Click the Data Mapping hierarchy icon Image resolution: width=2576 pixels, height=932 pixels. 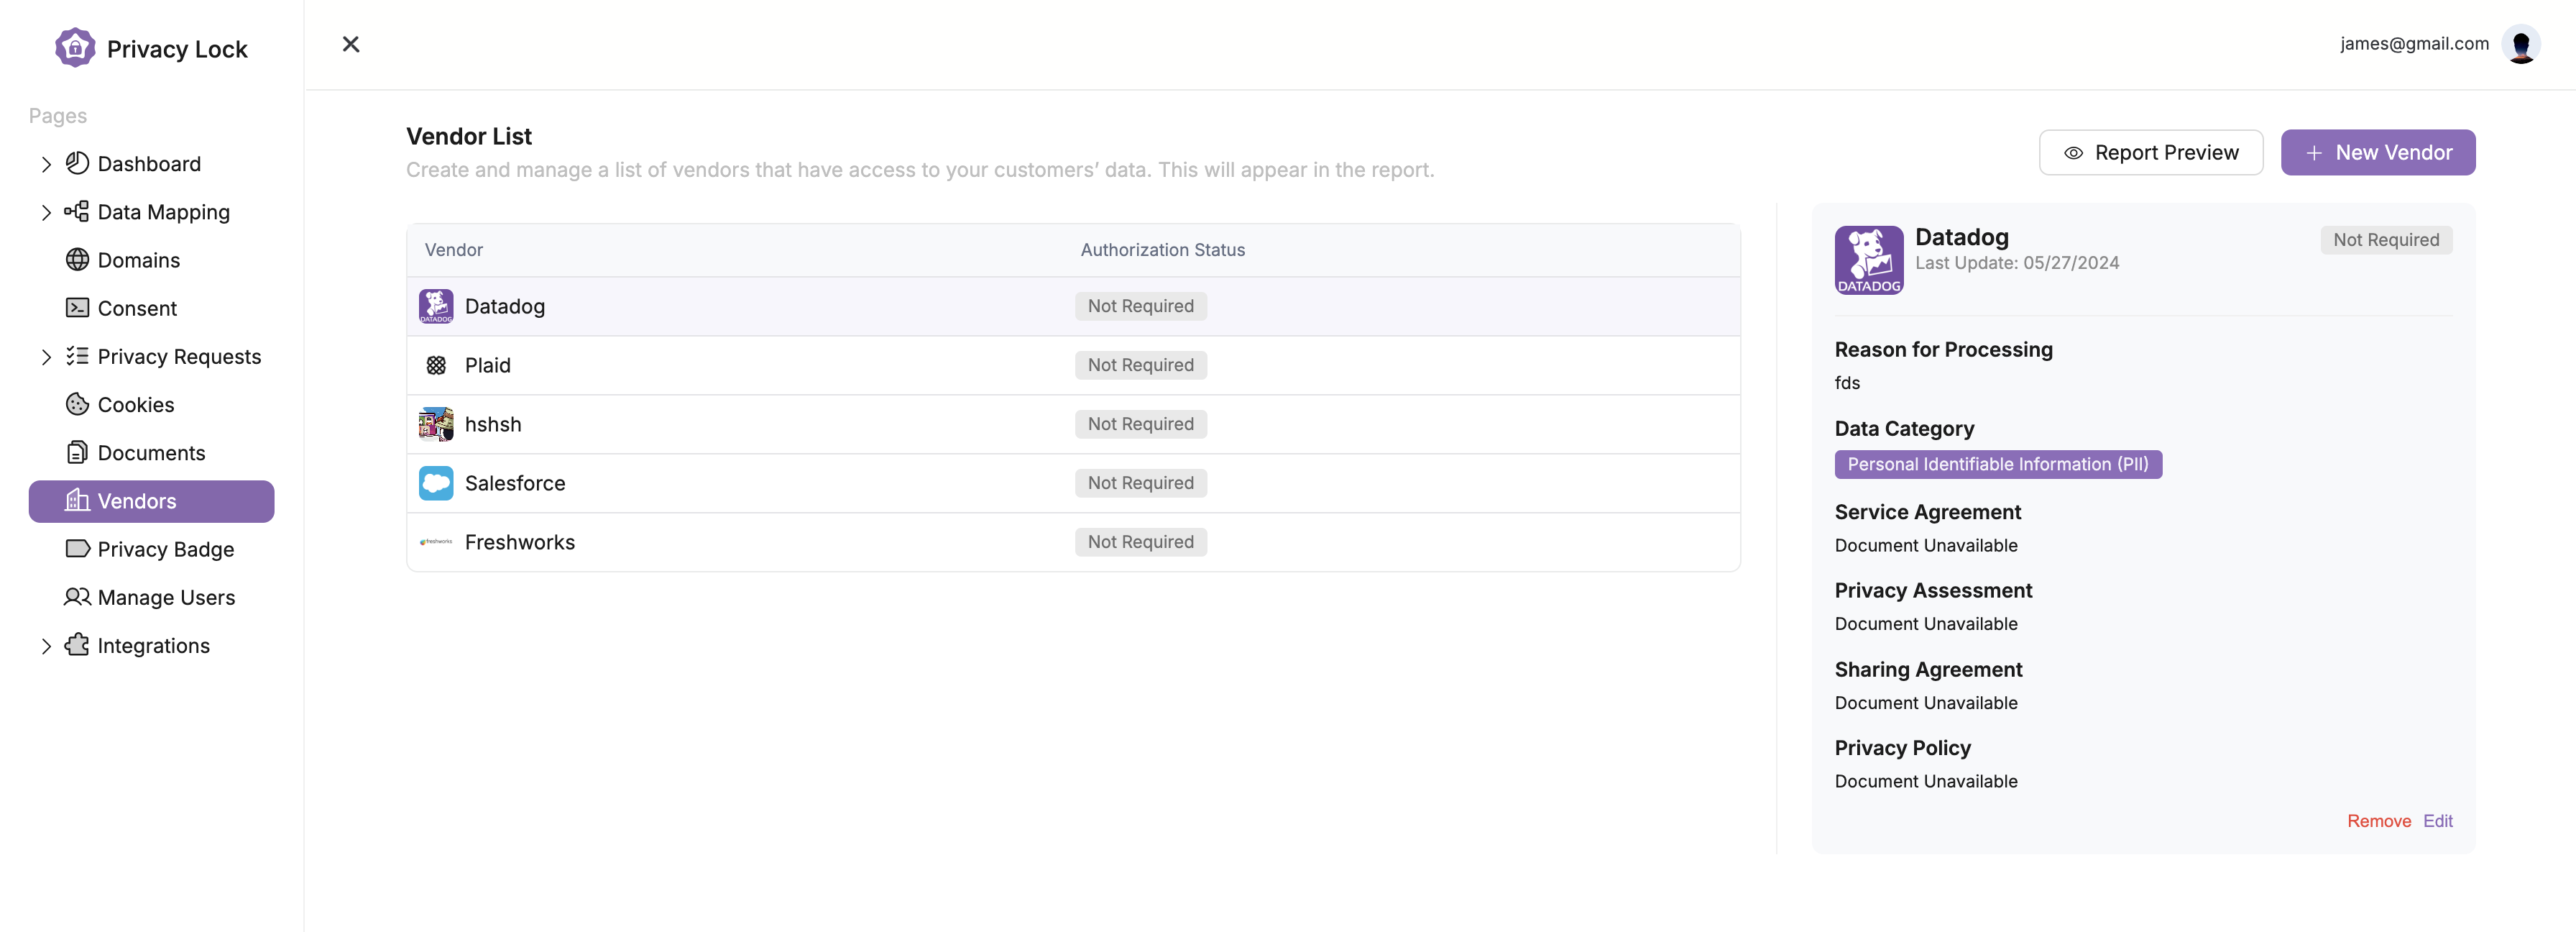77,211
